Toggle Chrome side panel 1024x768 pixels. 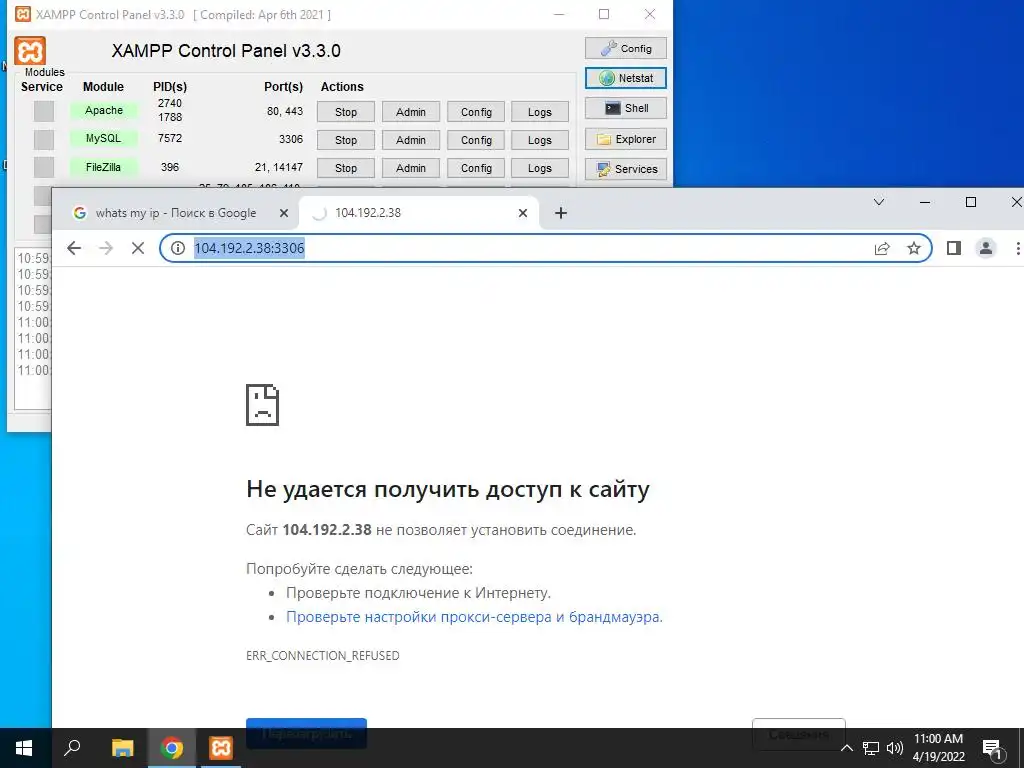tap(953, 248)
